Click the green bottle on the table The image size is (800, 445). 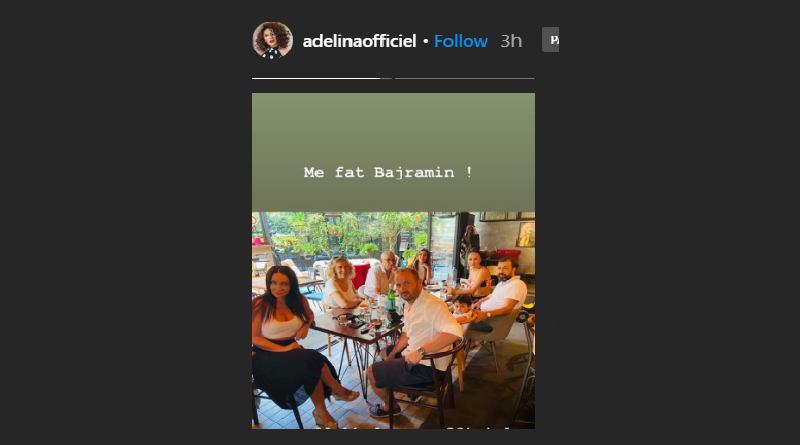point(391,300)
